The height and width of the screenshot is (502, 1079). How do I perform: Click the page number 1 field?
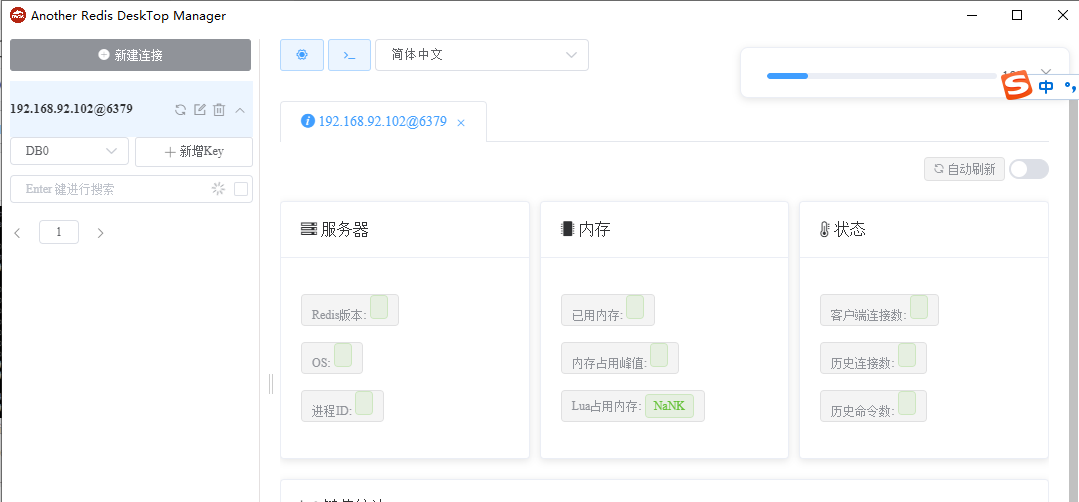pyautogui.click(x=58, y=232)
